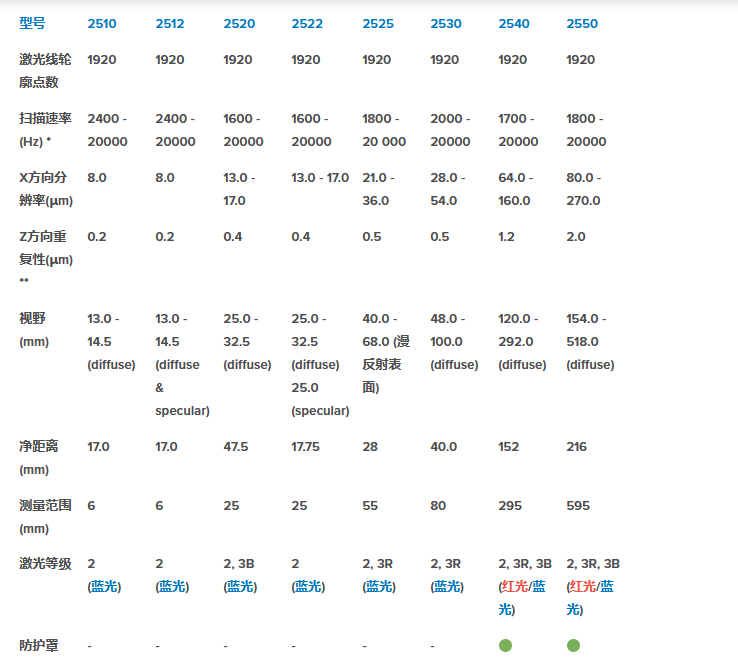Click measurement range value 595 for 2550
The image size is (738, 659).
[579, 506]
